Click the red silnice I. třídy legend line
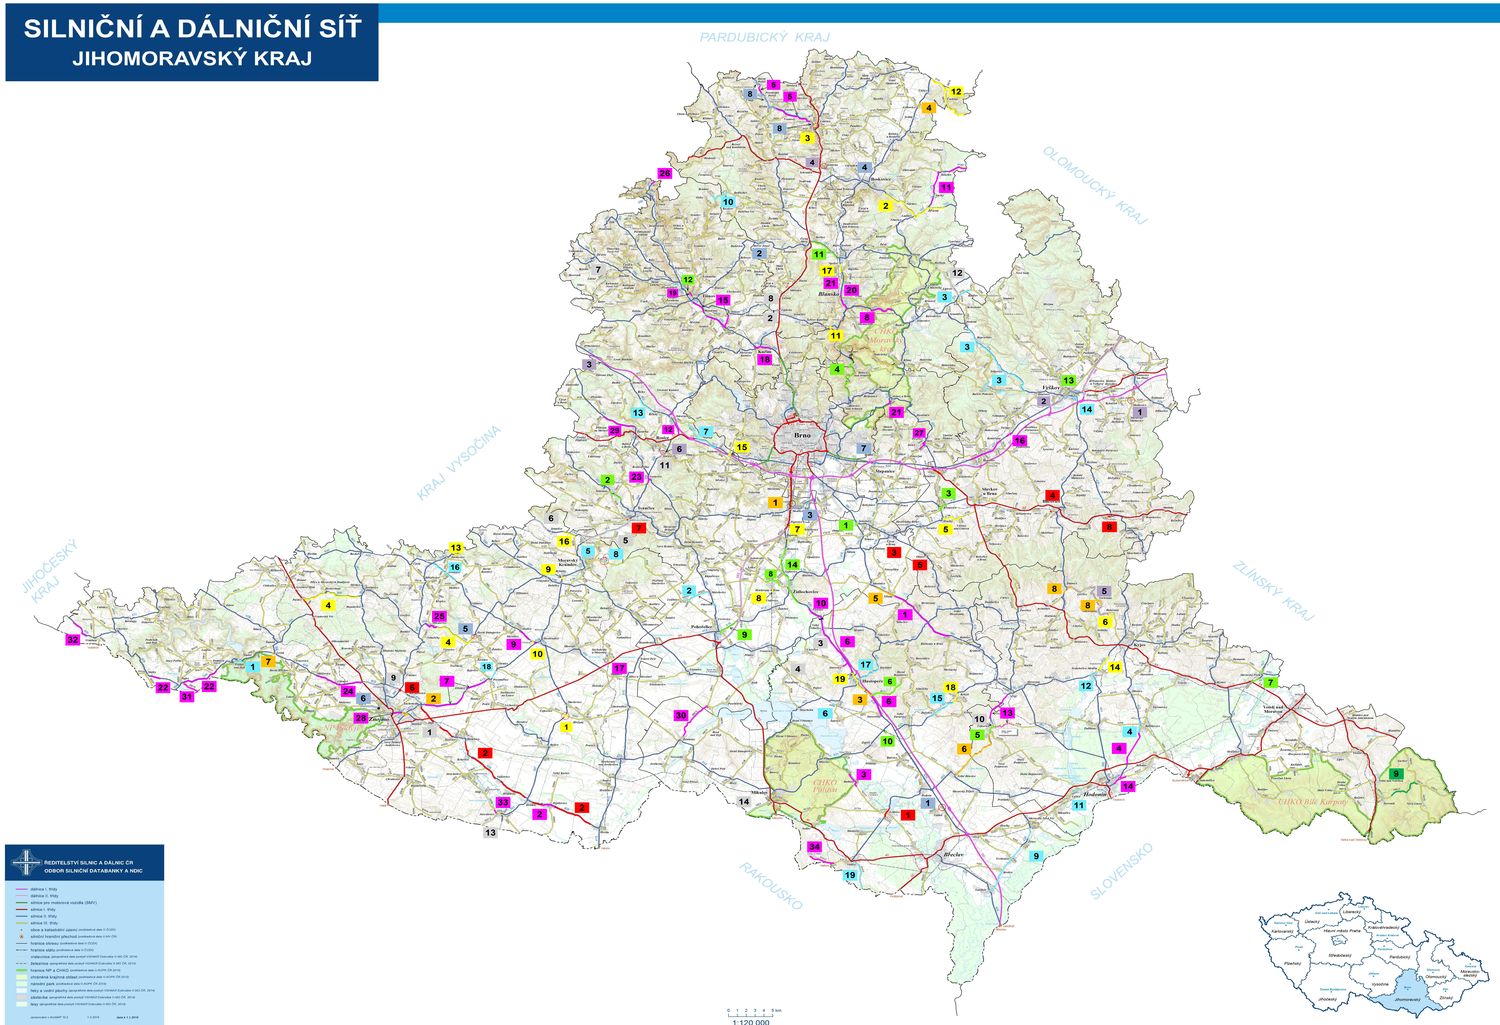 22,909
